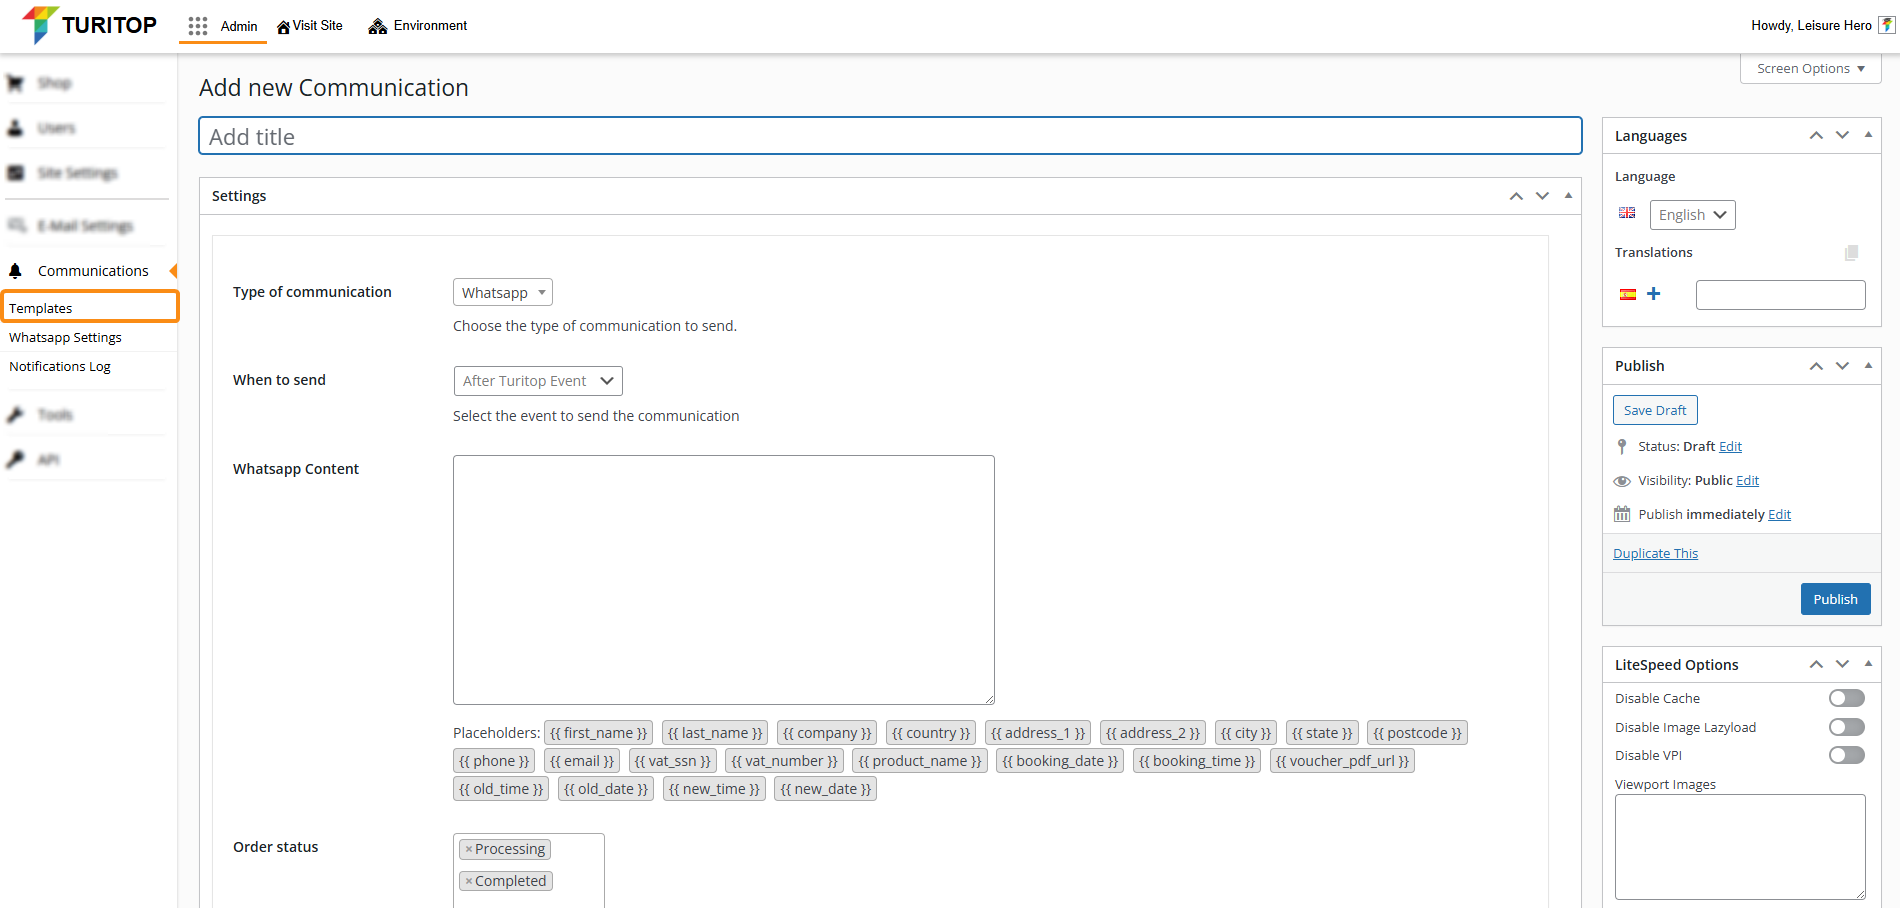Remove the Processing order status tag

tap(468, 850)
